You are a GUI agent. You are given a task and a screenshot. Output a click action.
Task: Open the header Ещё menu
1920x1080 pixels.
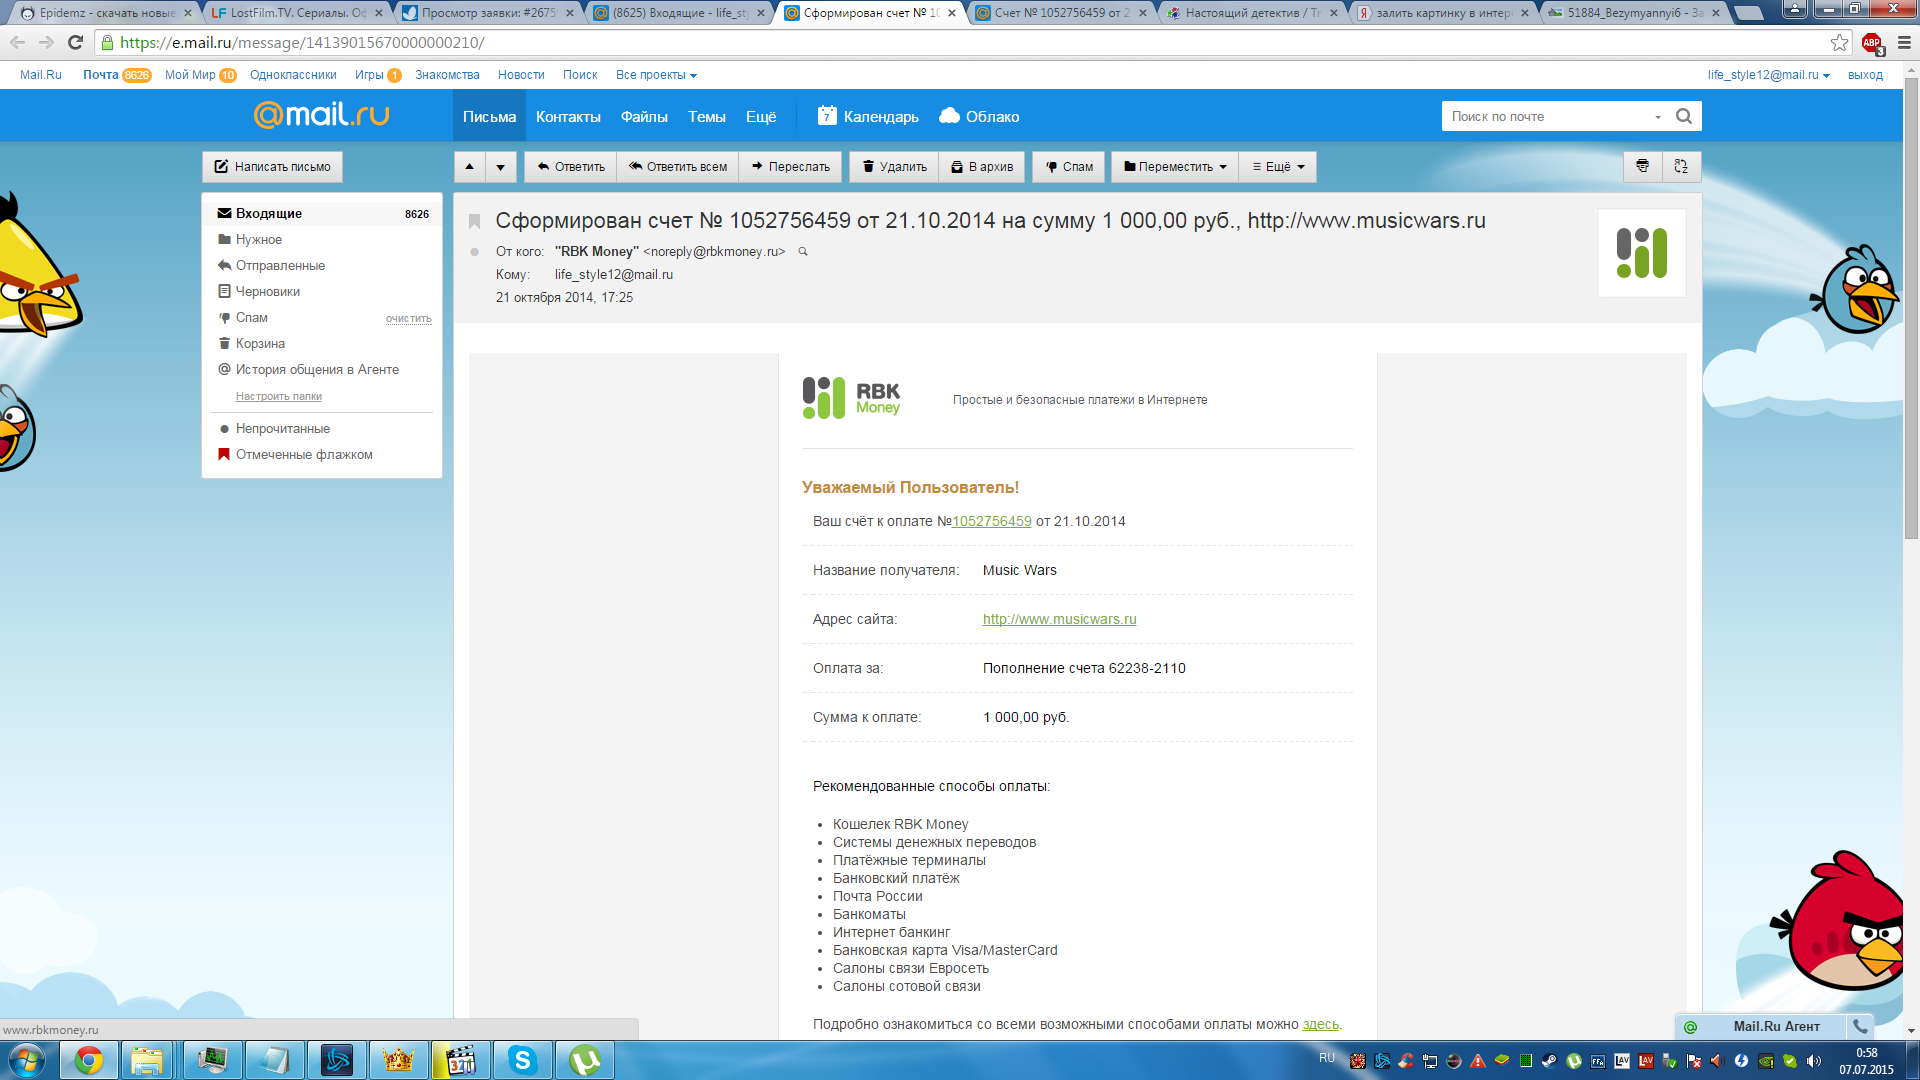click(x=761, y=116)
